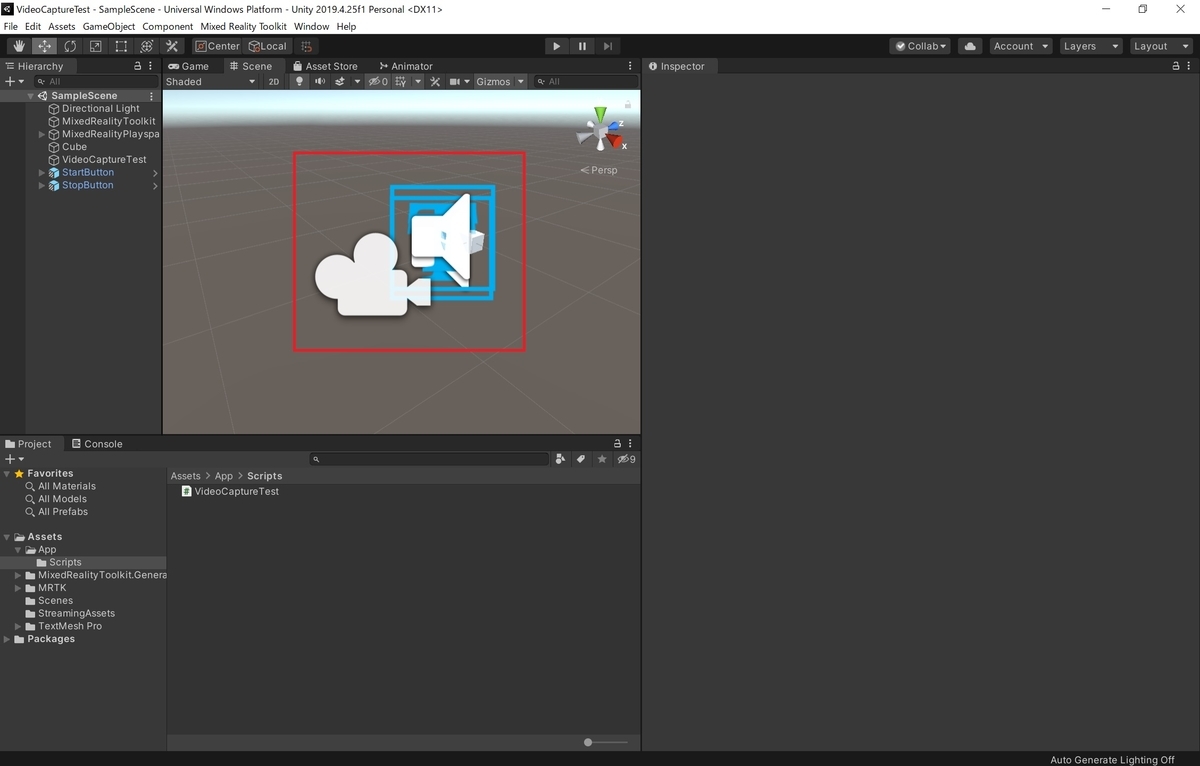
Task: Select the Scale tool
Action: click(x=95, y=46)
